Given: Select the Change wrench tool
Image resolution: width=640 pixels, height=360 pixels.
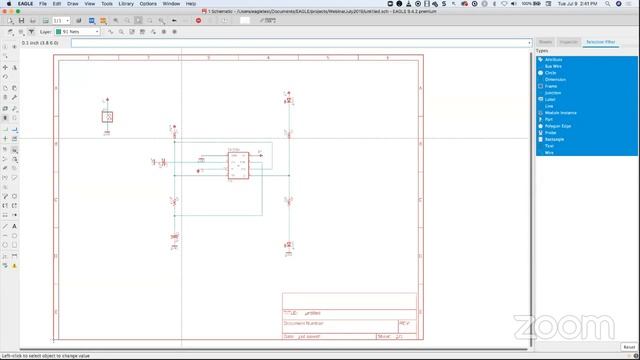Looking at the screenshot, I should 14,97.
